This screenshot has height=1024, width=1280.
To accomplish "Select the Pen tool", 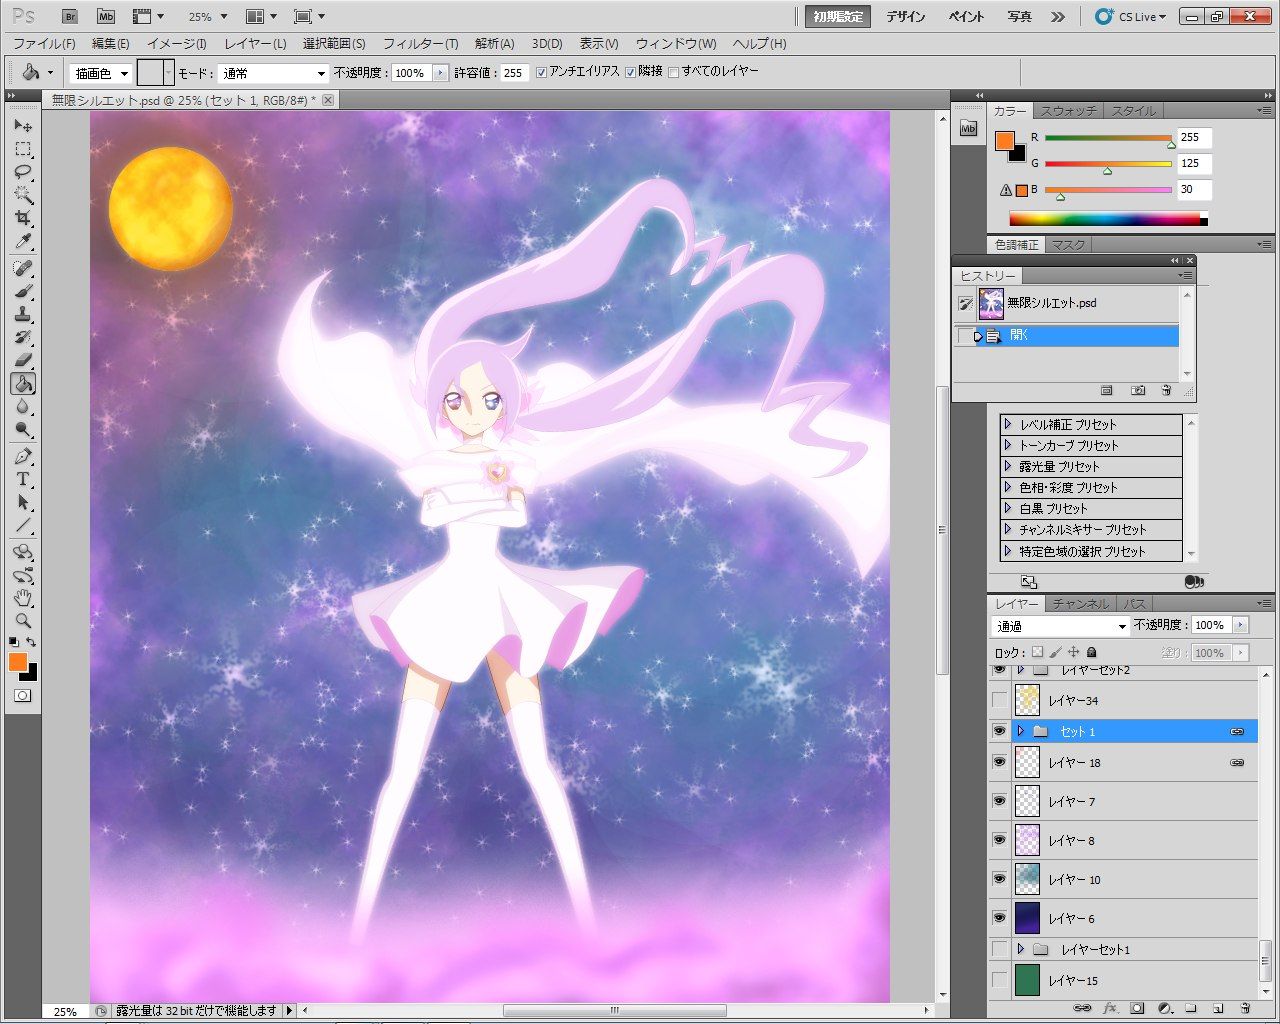I will click(23, 457).
